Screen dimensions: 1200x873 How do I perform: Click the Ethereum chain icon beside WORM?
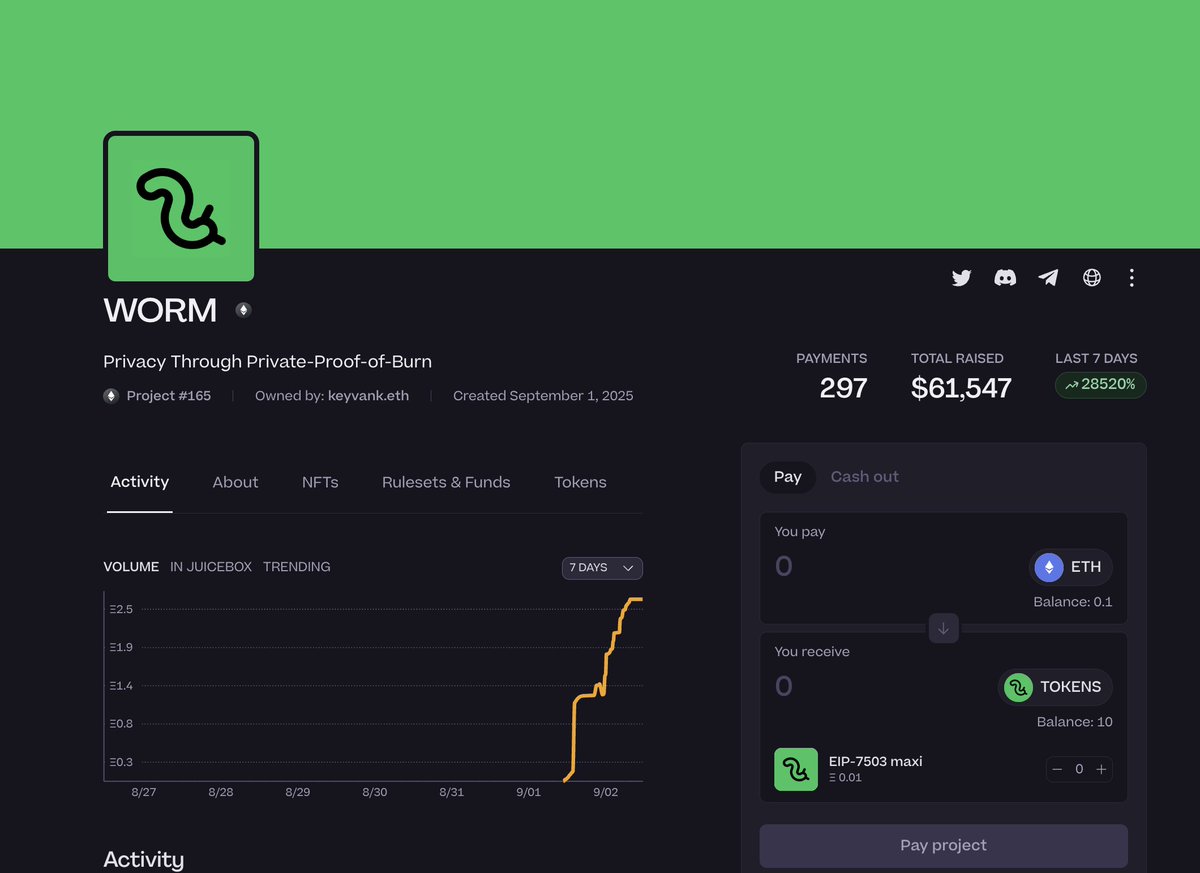(x=243, y=310)
